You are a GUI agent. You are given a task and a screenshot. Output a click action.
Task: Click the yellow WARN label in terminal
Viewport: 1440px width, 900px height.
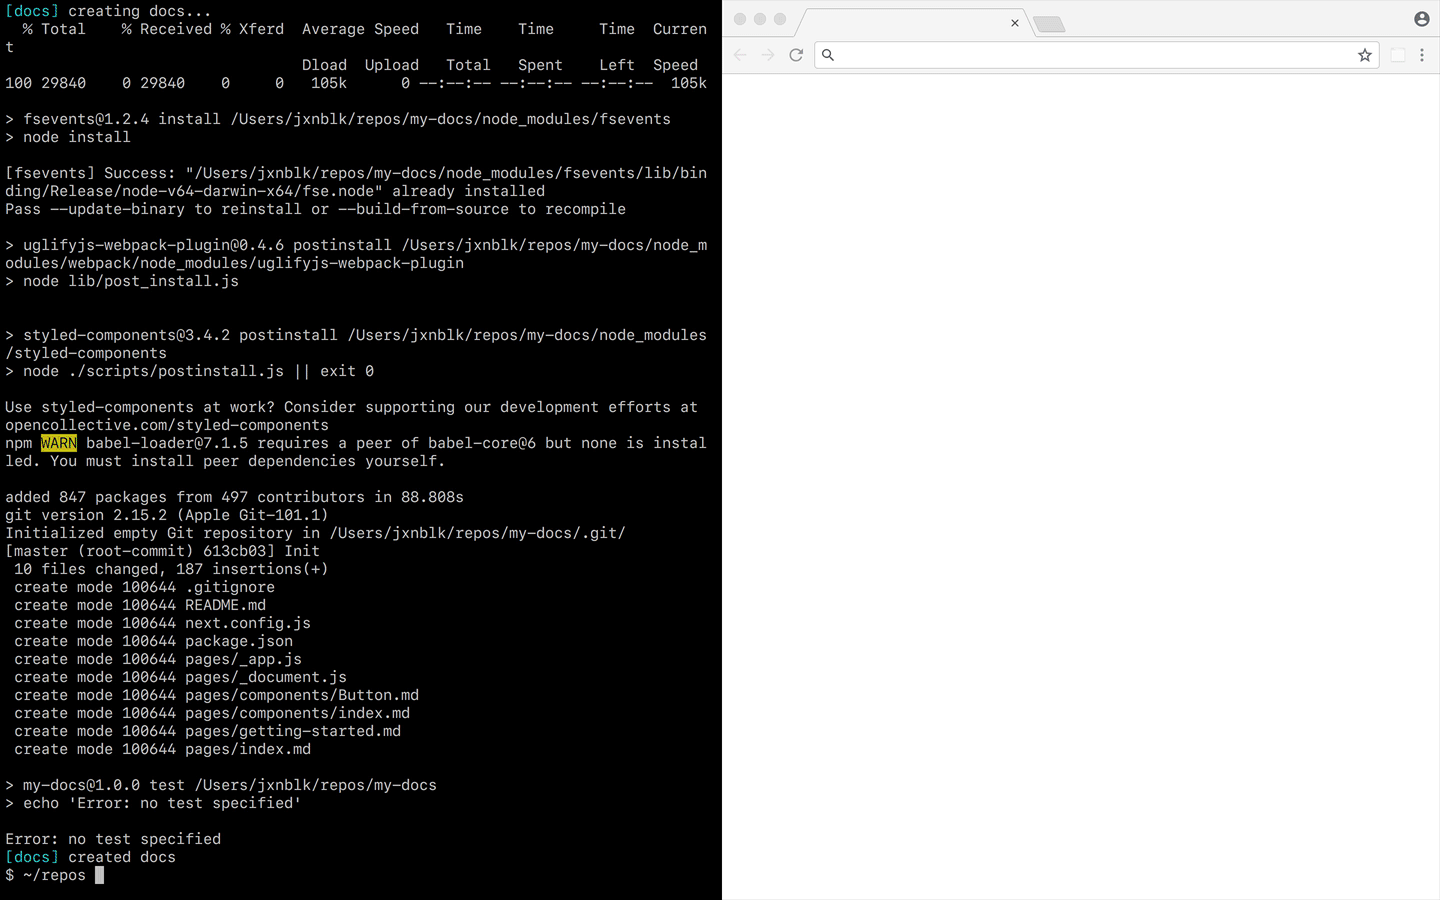[59, 443]
